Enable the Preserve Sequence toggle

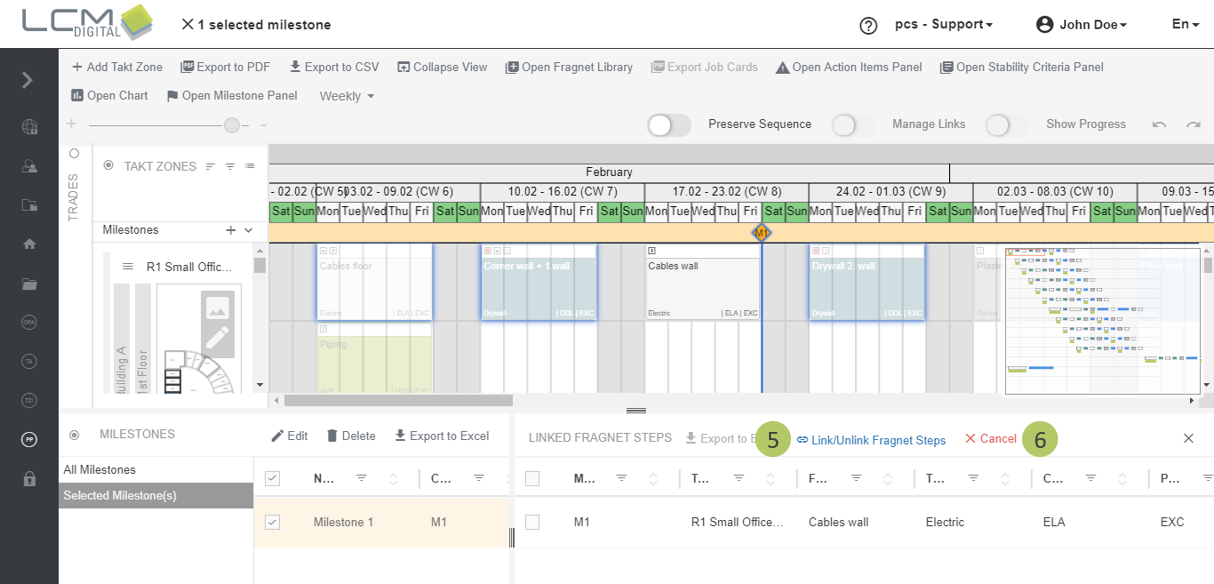pyautogui.click(x=668, y=125)
